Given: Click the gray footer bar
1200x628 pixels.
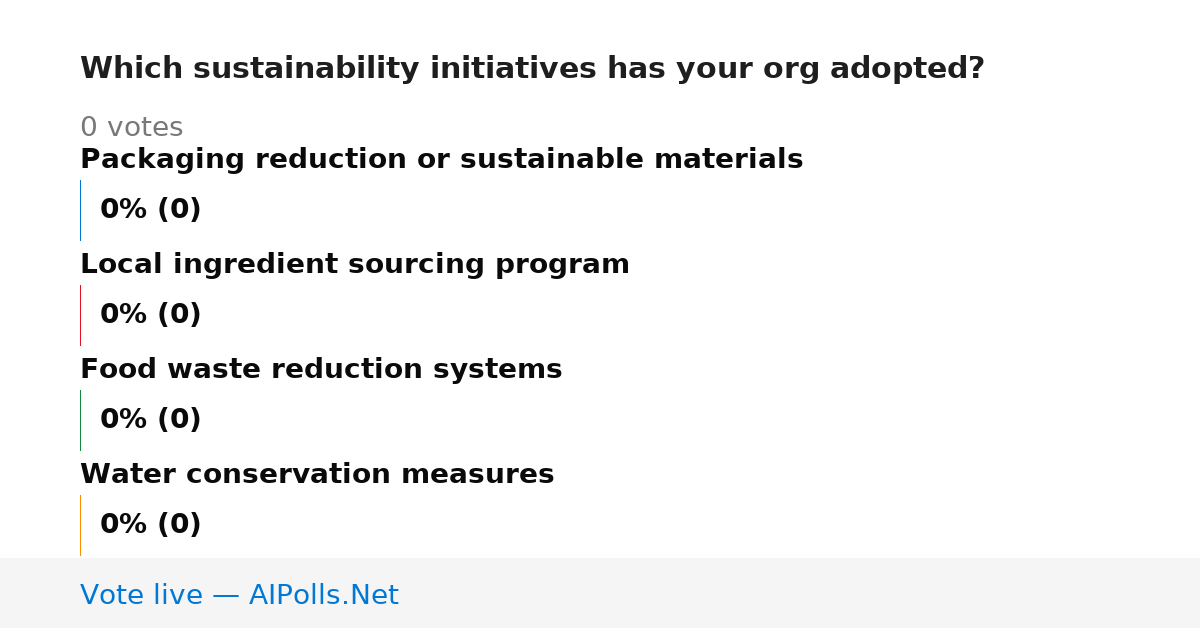Looking at the screenshot, I should [600, 593].
